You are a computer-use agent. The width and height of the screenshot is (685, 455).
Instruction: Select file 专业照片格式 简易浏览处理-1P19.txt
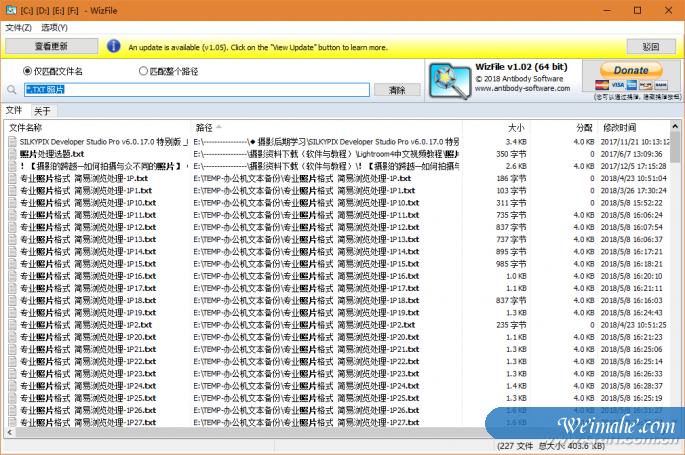click(88, 313)
